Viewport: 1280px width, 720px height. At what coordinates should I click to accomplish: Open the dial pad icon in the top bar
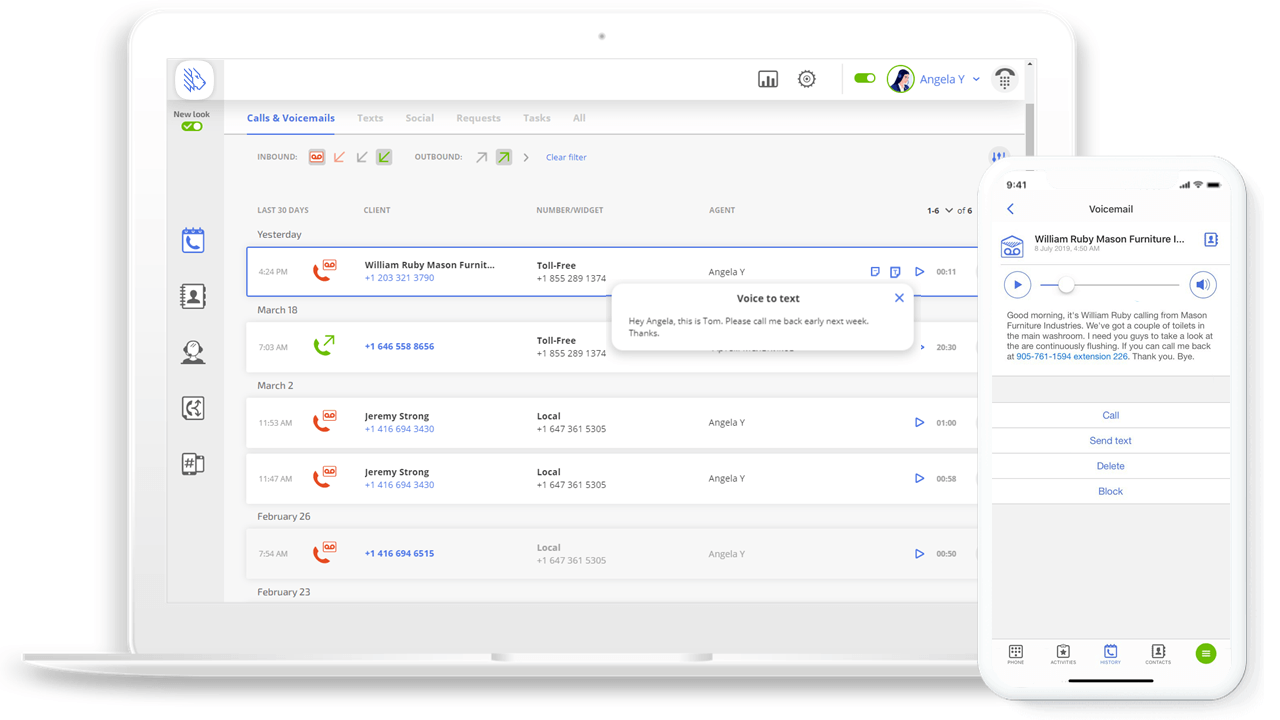point(1005,79)
